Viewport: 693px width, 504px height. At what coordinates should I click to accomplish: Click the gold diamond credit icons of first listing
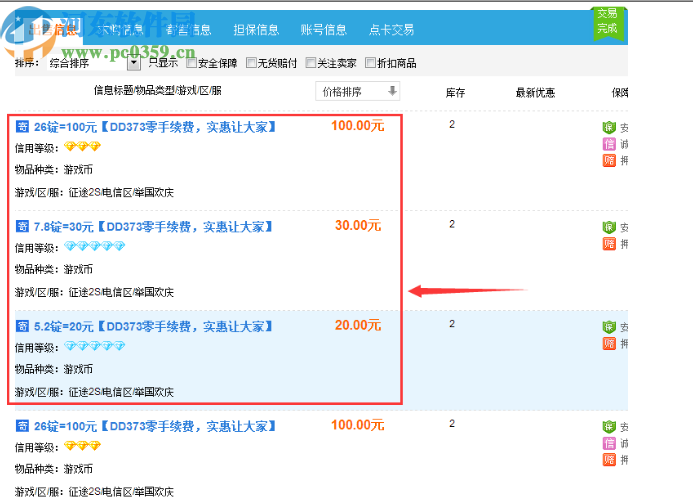click(x=83, y=146)
